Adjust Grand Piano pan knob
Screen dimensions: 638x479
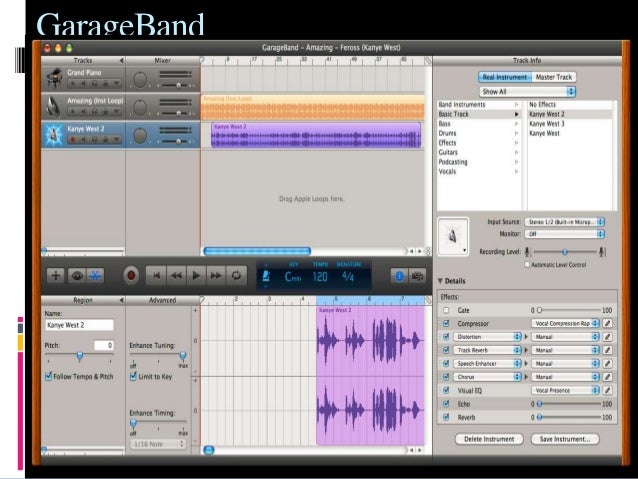click(x=140, y=80)
